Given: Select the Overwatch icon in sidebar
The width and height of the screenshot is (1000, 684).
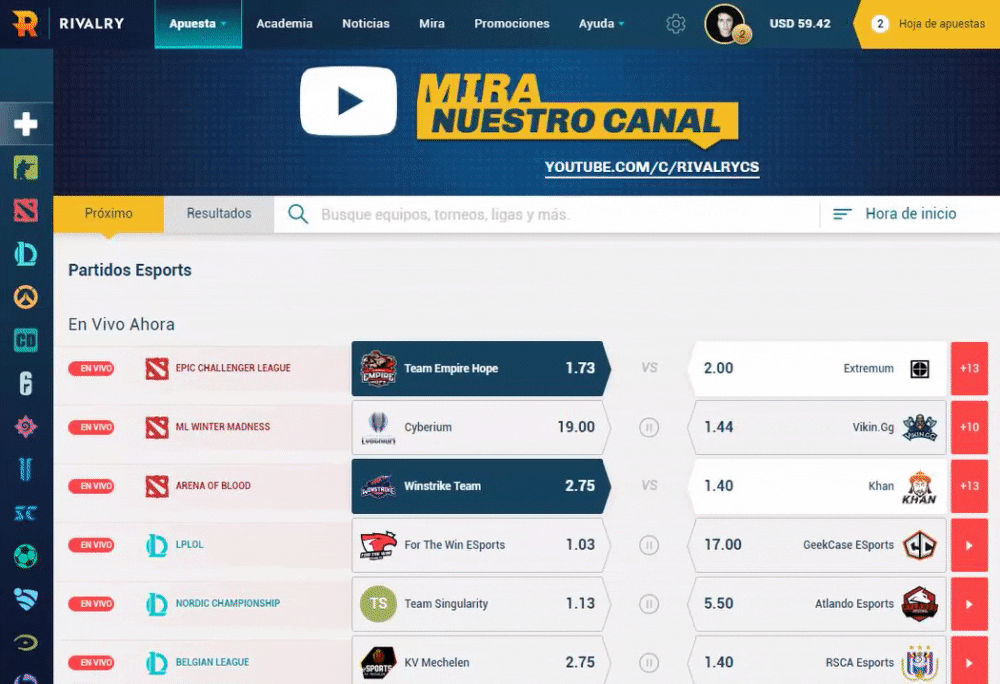Looking at the screenshot, I should point(26,297).
